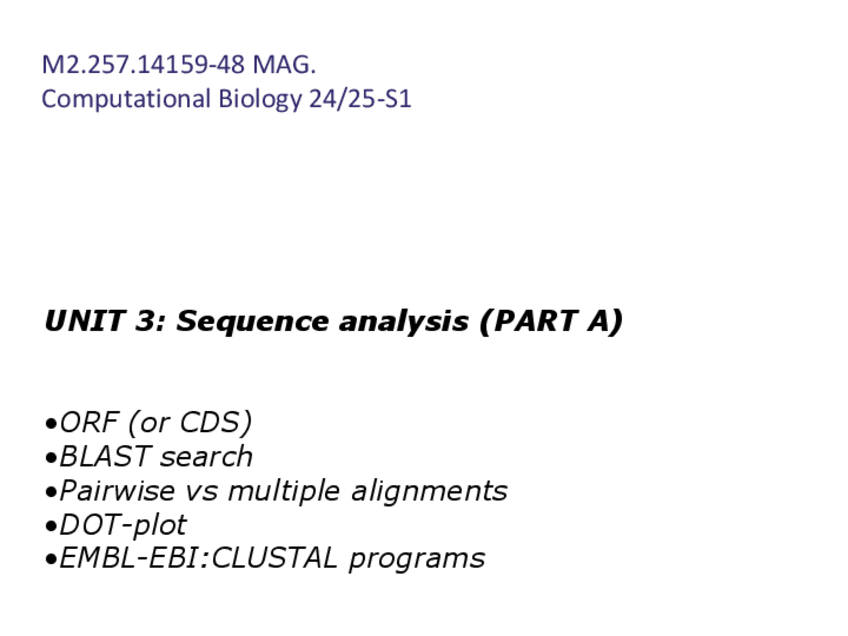Viewport: 848px width, 636px height.
Task: Click the UNIT 3: heading text
Action: (x=106, y=322)
